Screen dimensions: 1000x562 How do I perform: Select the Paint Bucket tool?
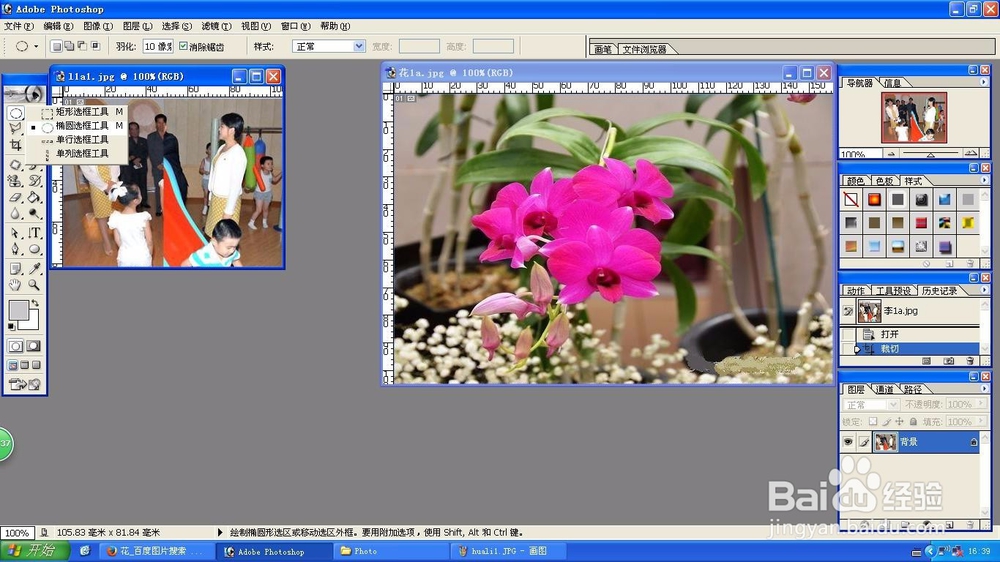34,197
